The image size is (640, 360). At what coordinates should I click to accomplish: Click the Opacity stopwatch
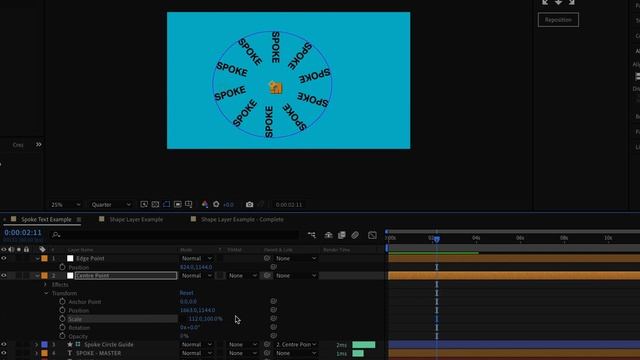[x=62, y=336]
